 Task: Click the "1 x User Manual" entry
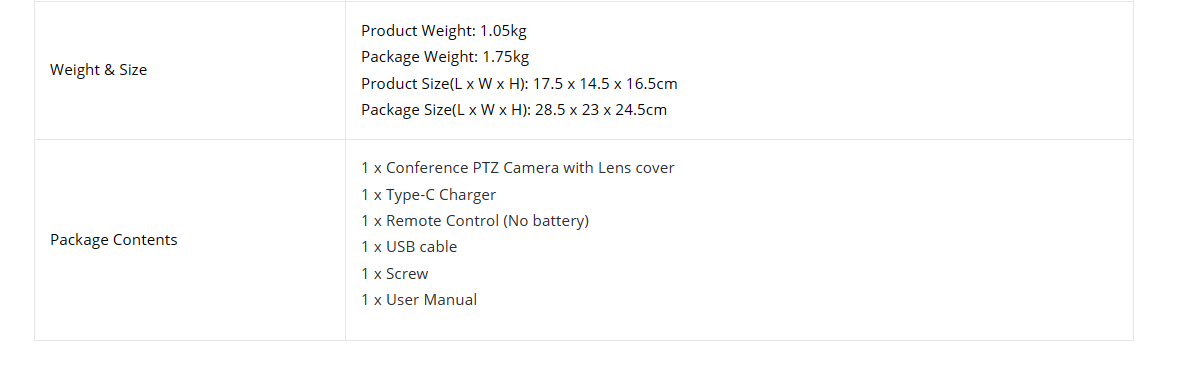click(419, 299)
